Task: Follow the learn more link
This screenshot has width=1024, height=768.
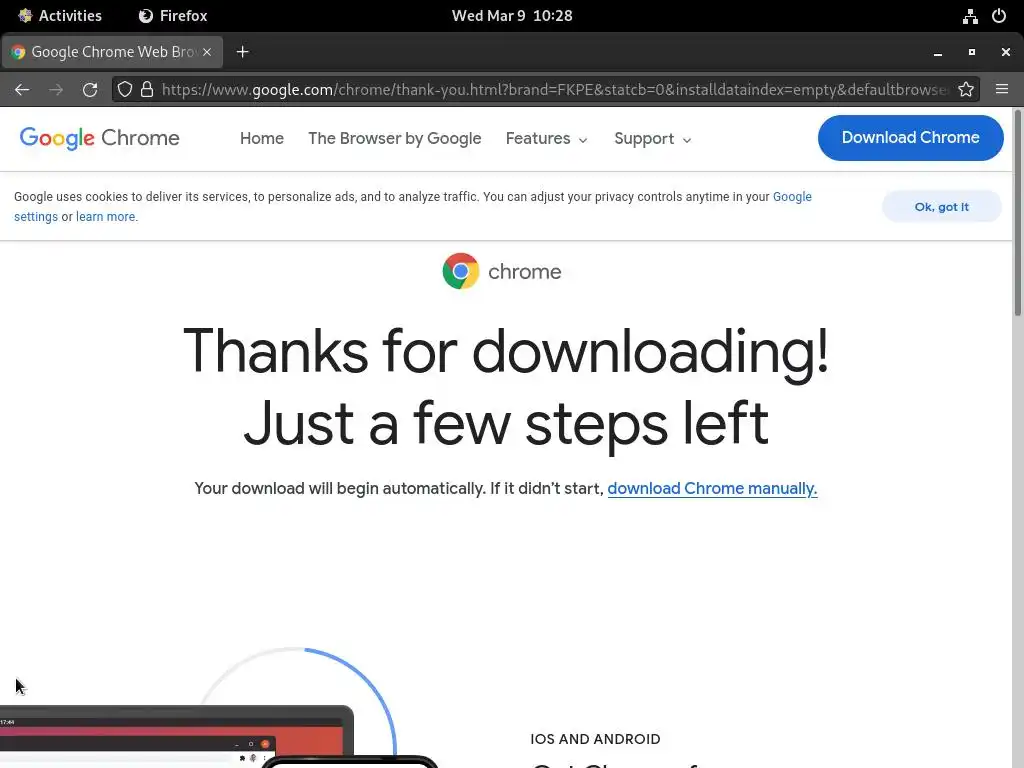Action: pyautogui.click(x=105, y=217)
